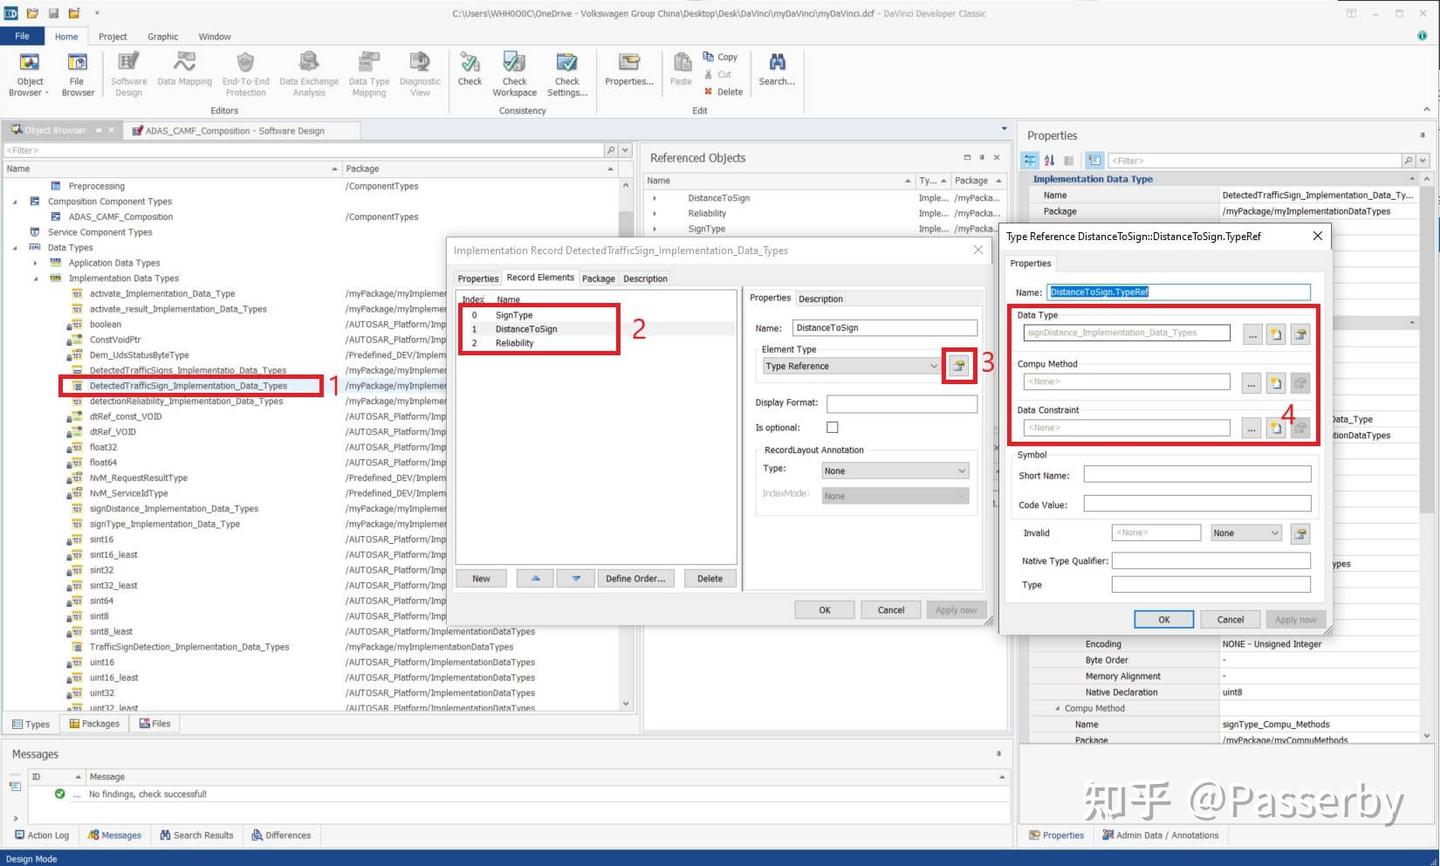This screenshot has width=1440, height=866.
Task: Select the Reliability record element row
Action: (514, 343)
